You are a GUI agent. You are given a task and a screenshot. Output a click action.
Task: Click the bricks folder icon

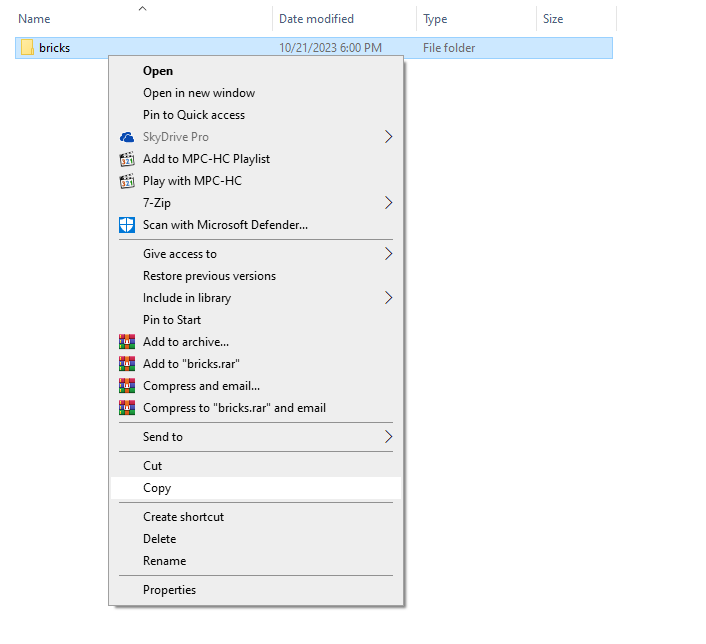[27, 48]
